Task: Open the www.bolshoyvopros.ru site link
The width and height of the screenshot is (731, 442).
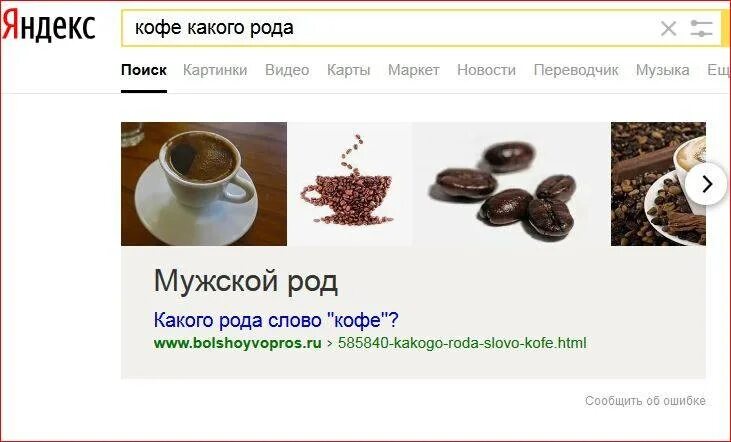Action: click(237, 343)
